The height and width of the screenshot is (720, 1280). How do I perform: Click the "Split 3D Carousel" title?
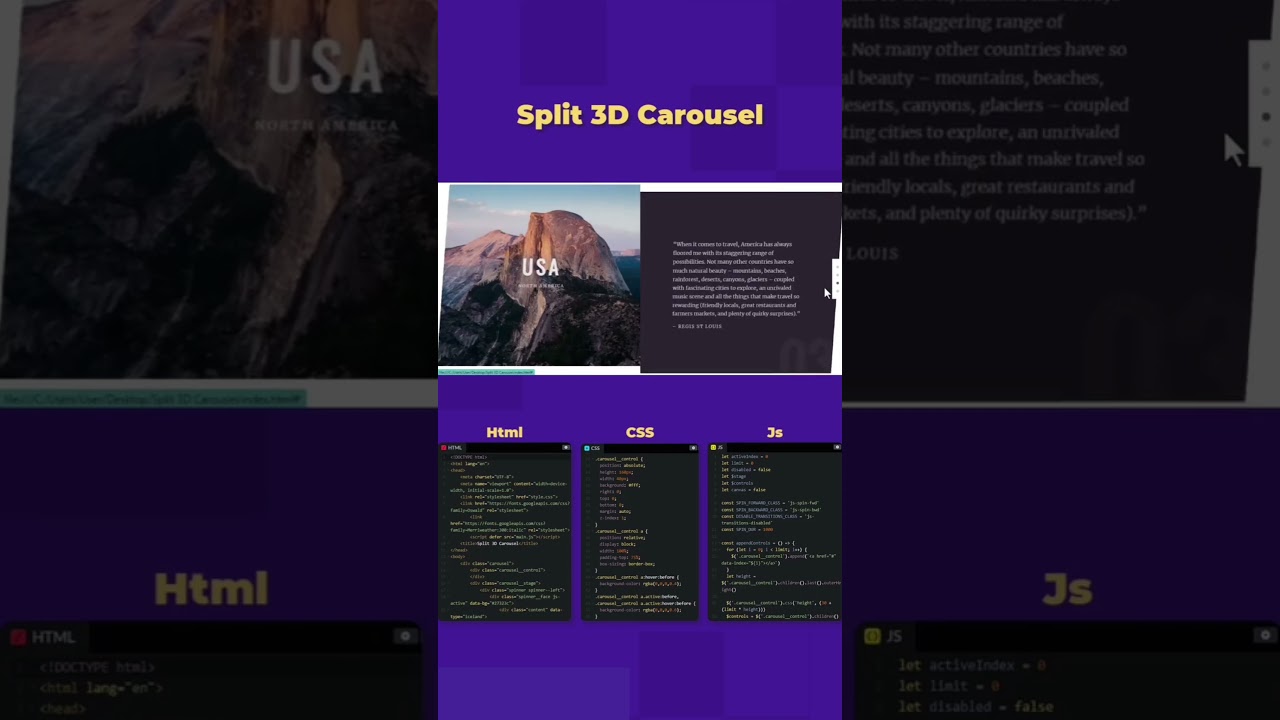[640, 114]
